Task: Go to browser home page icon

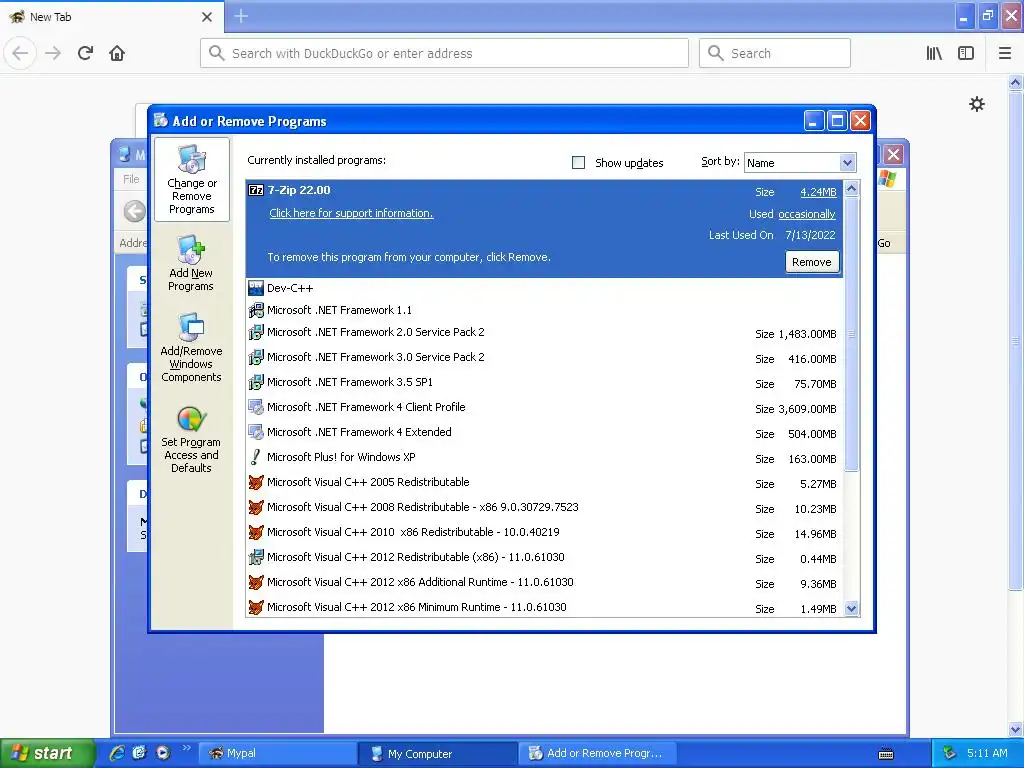Action: click(x=117, y=53)
